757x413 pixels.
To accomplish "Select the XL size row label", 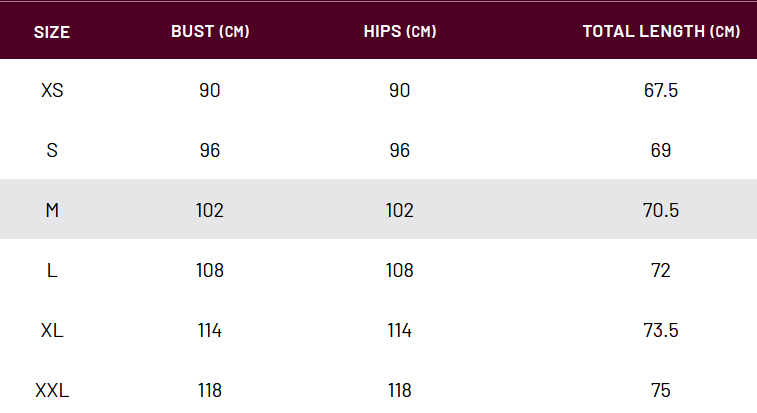I will 52,330.
